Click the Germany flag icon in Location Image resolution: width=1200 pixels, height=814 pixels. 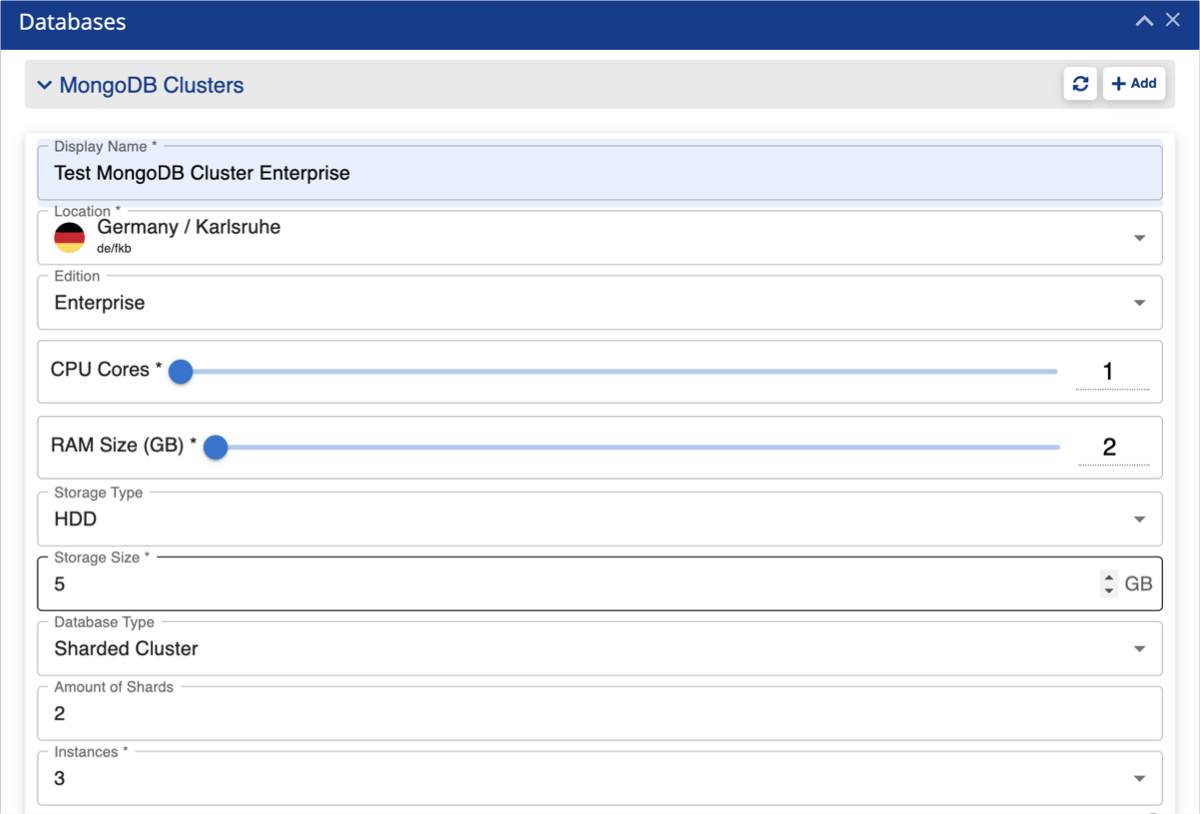click(x=69, y=238)
